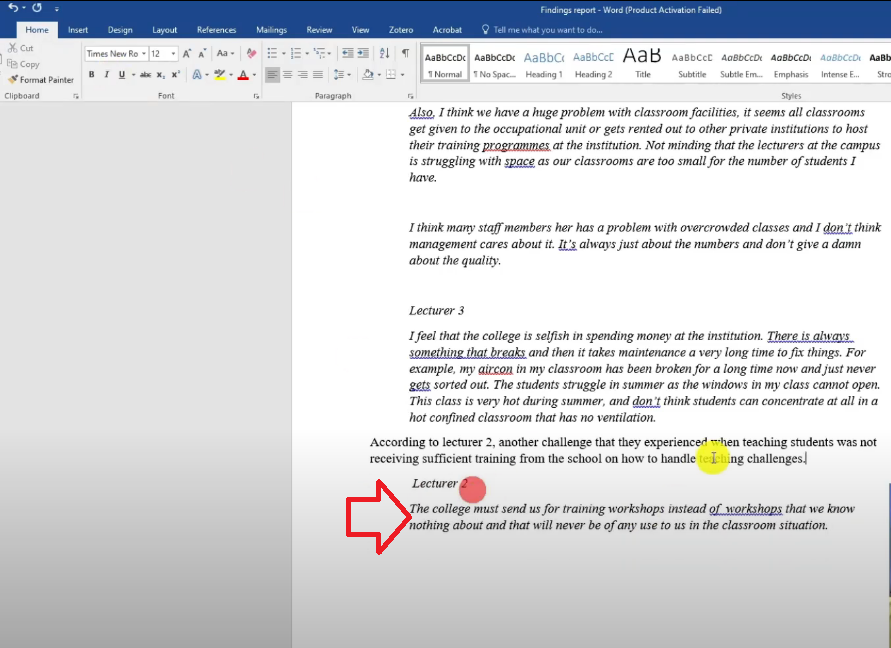891x648 pixels.
Task: Toggle Italic formatting
Action: click(106, 74)
